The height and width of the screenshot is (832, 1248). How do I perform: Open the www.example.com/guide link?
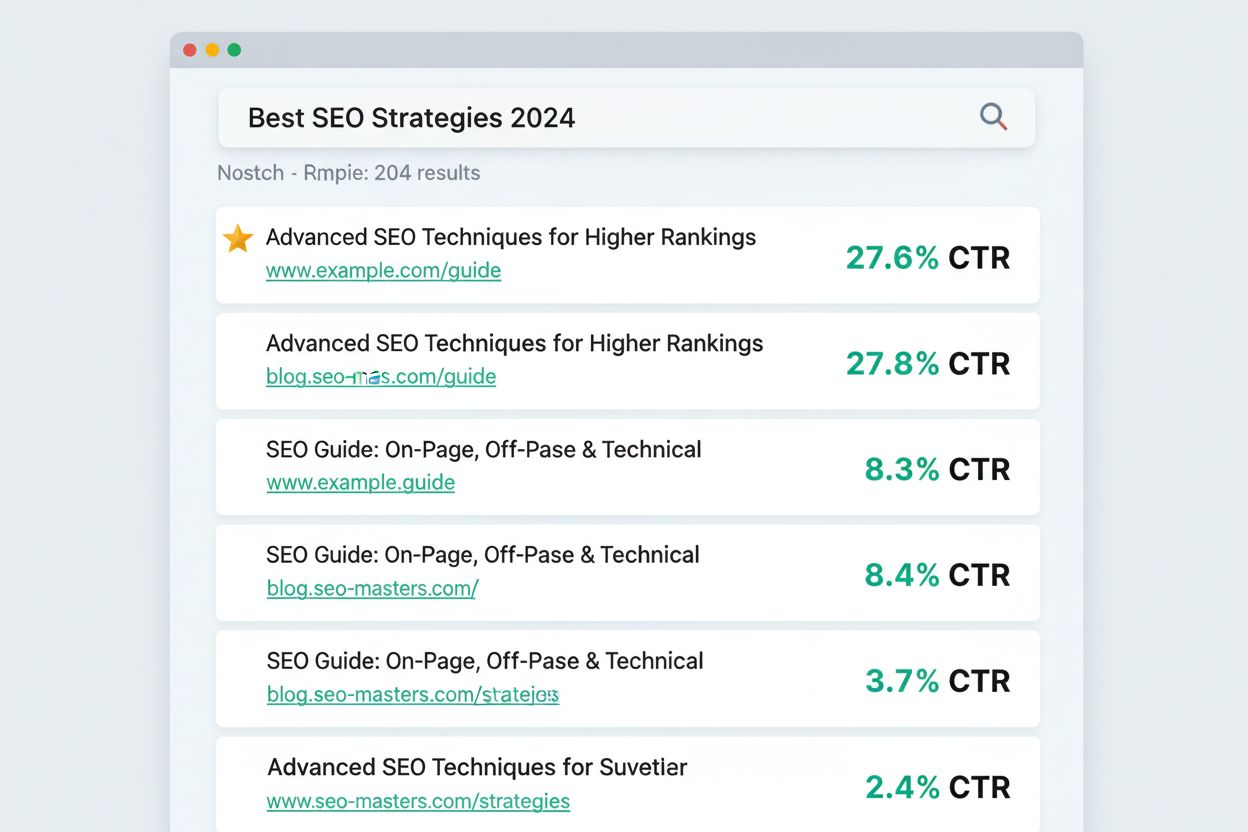pos(383,270)
